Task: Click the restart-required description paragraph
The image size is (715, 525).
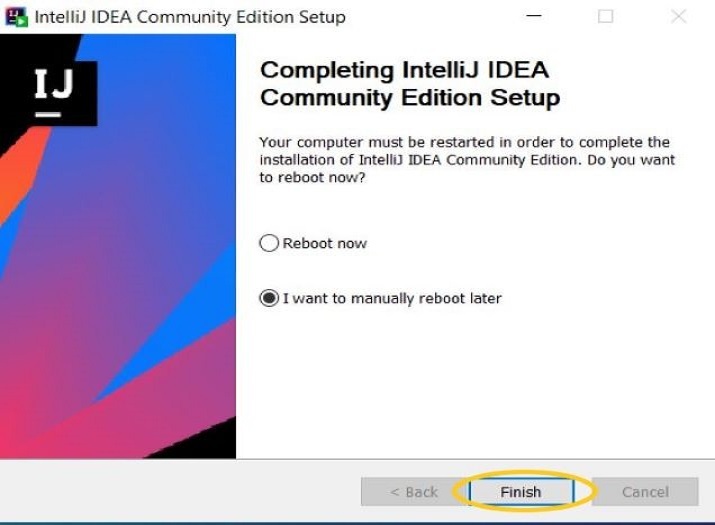Action: [x=466, y=160]
